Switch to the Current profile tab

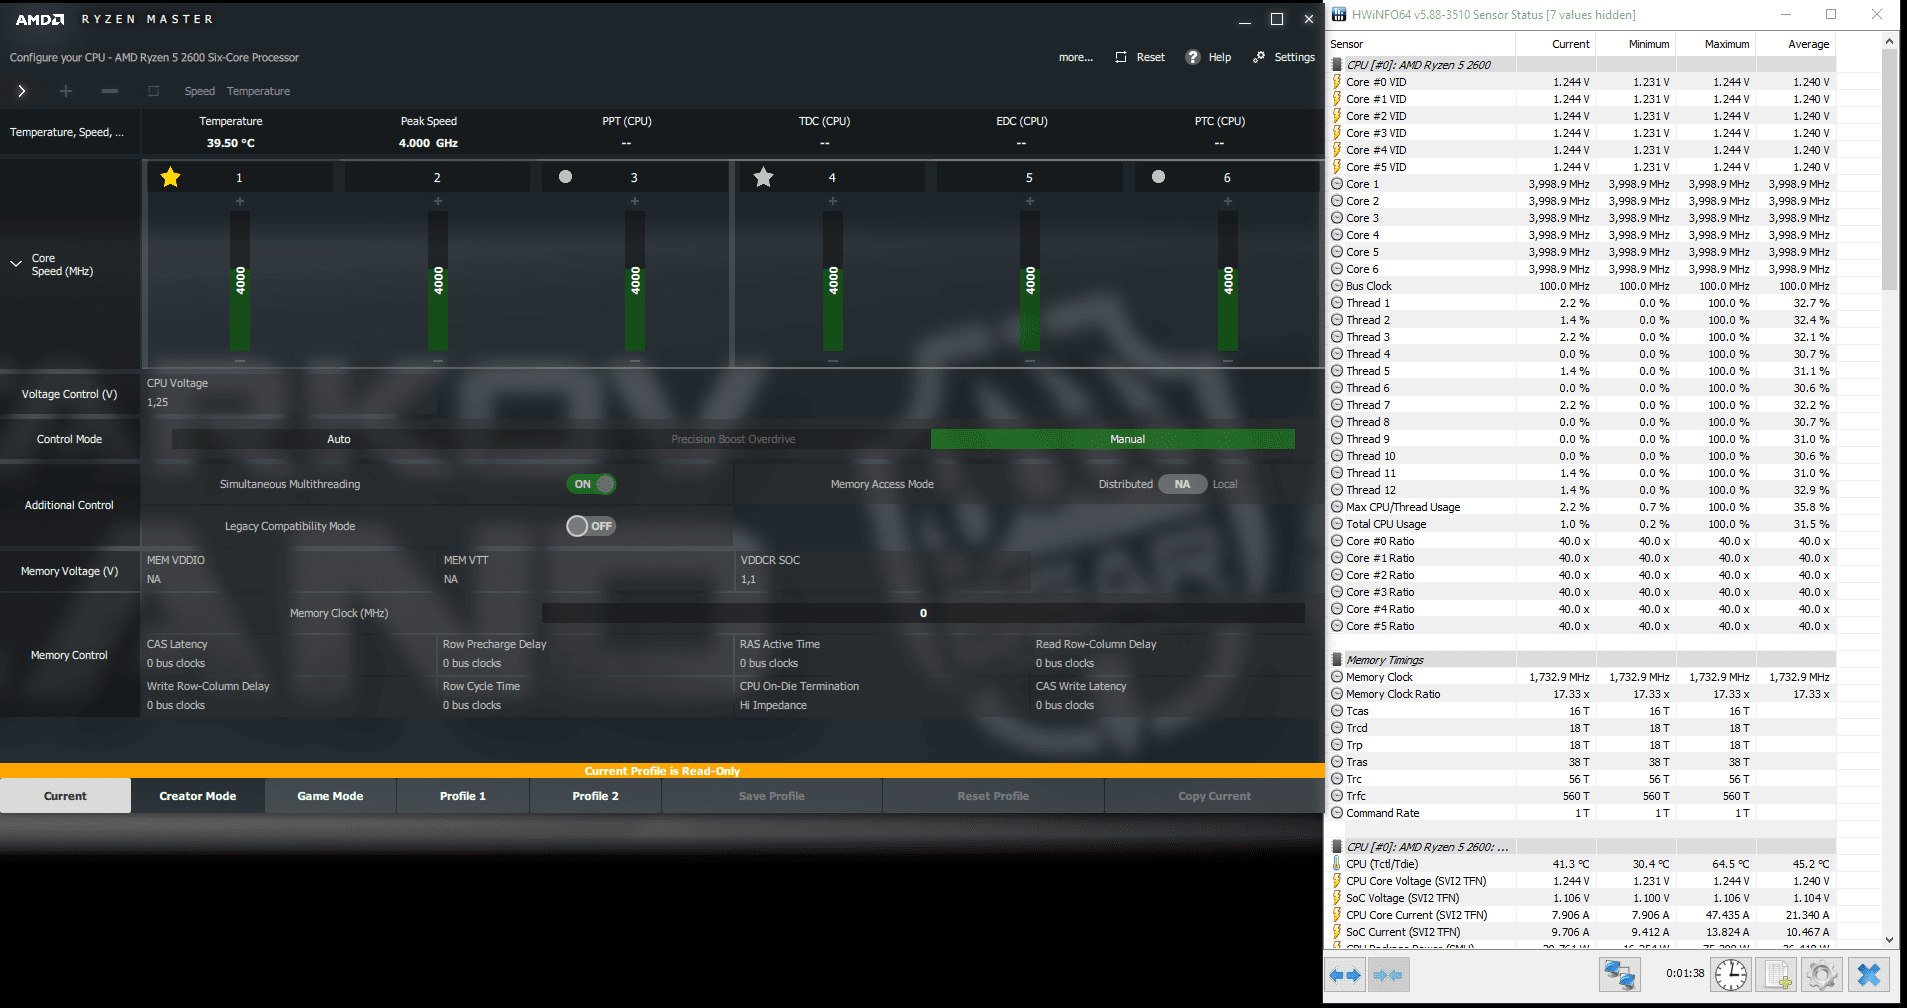(x=65, y=796)
